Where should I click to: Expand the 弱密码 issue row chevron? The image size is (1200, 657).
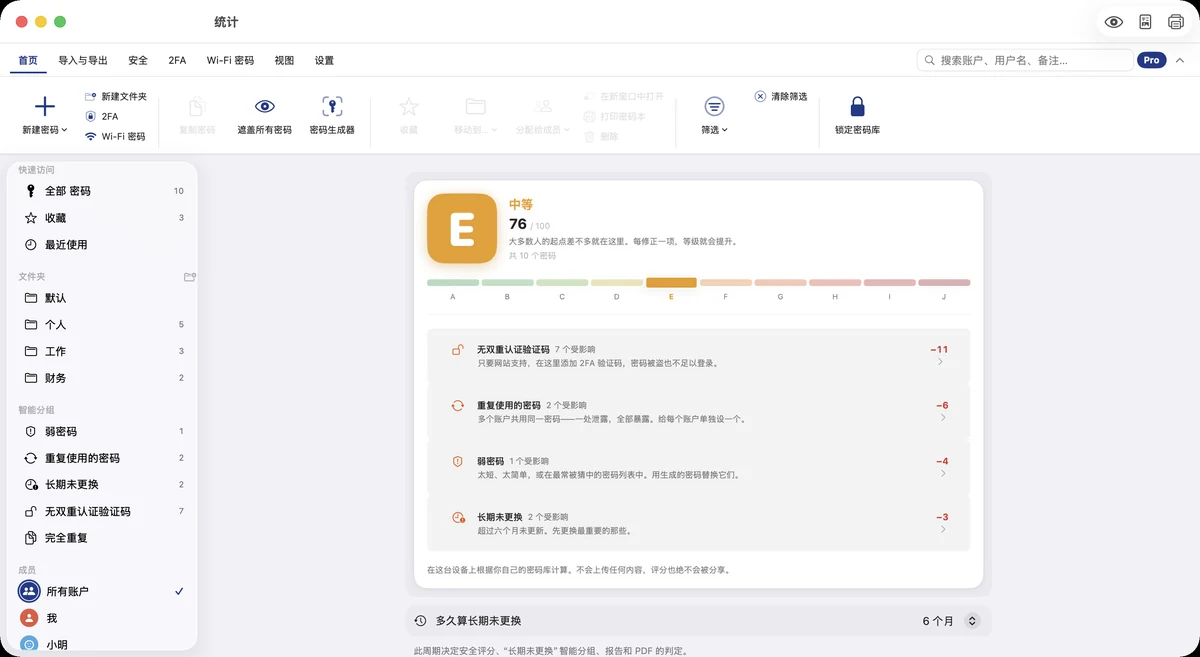click(942, 474)
